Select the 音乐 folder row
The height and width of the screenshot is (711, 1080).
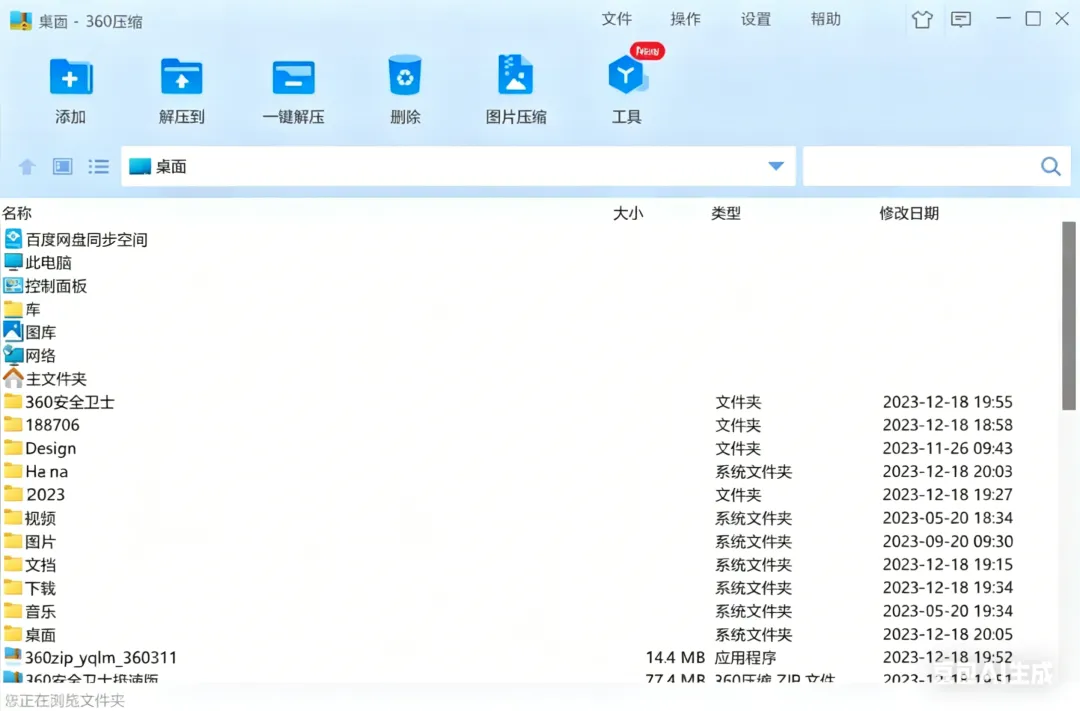[529, 610]
